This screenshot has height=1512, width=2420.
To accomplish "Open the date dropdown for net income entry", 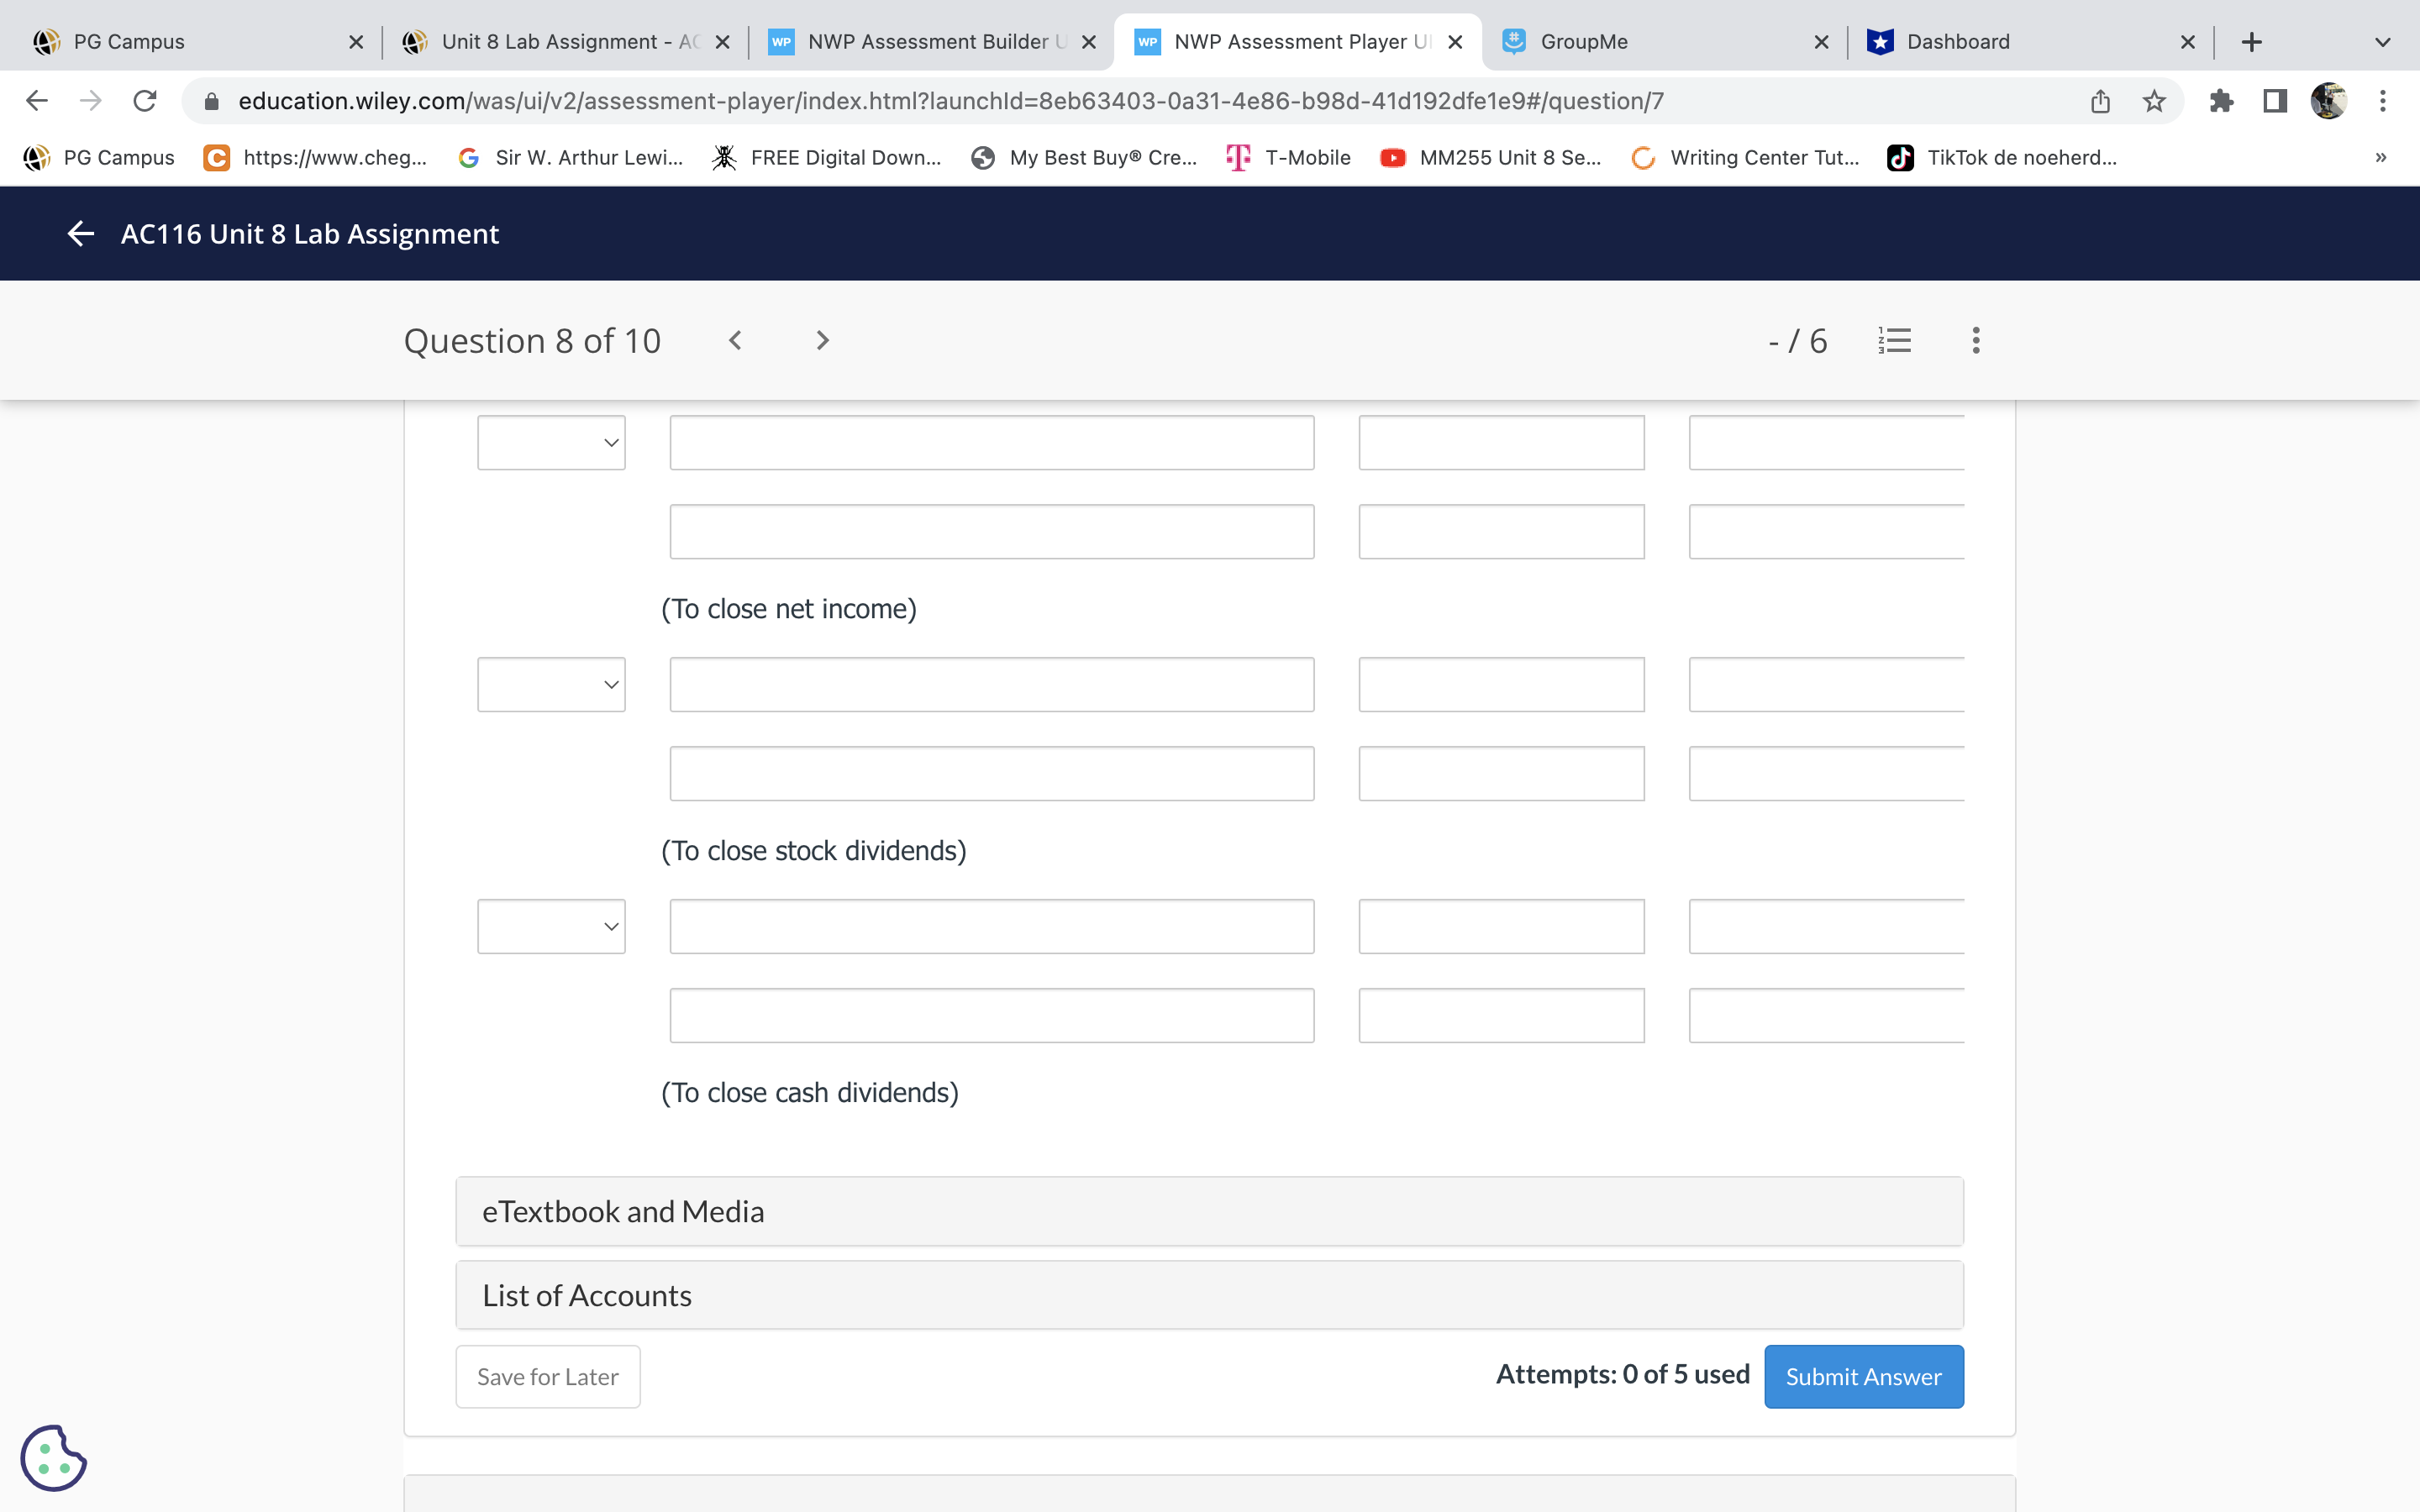I will [551, 443].
